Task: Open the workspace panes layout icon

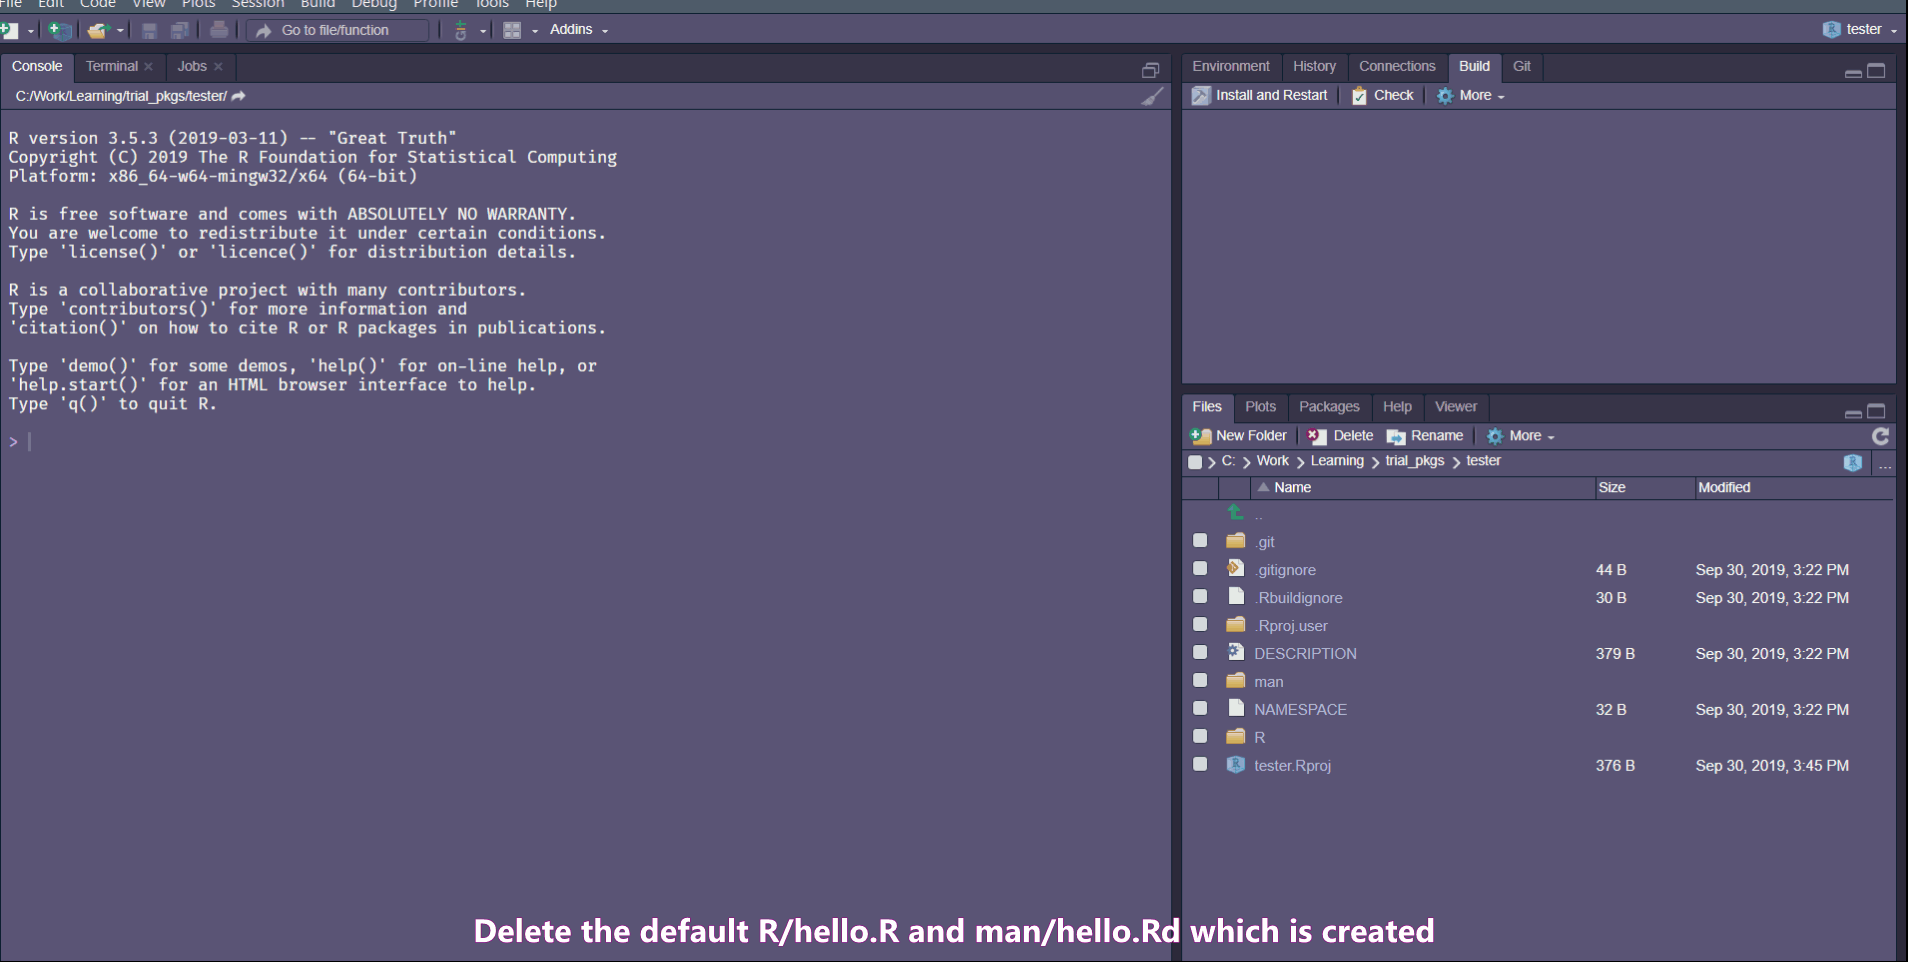Action: point(512,30)
